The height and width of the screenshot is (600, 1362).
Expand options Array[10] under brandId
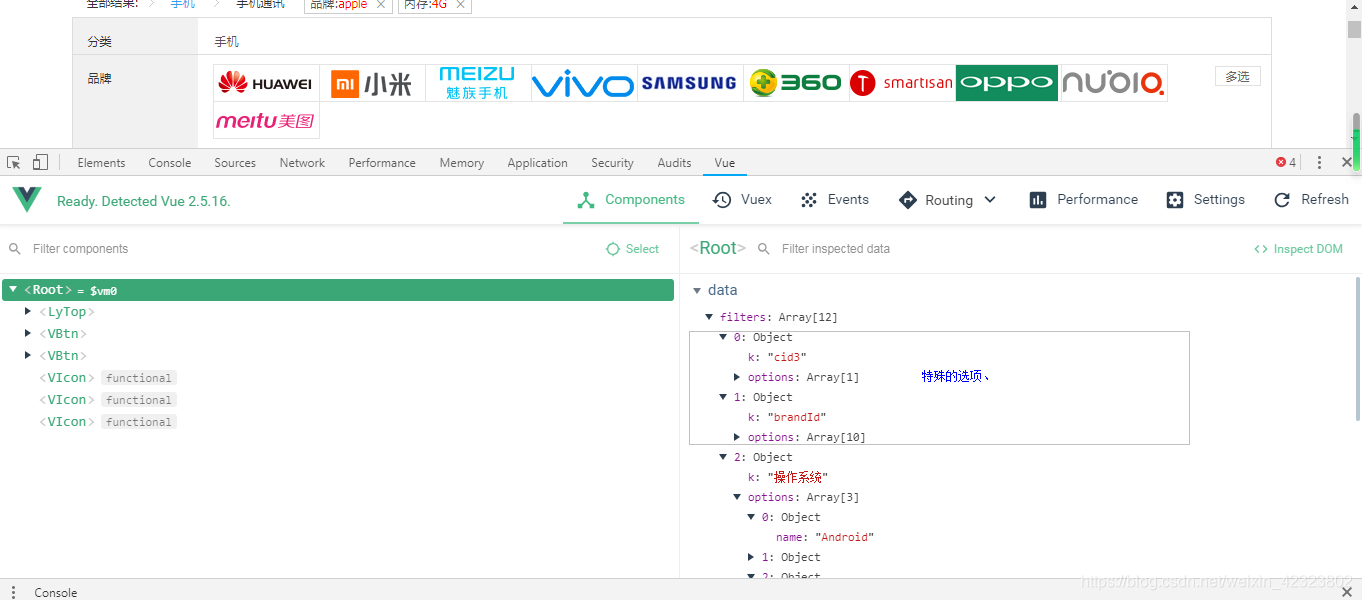click(737, 437)
